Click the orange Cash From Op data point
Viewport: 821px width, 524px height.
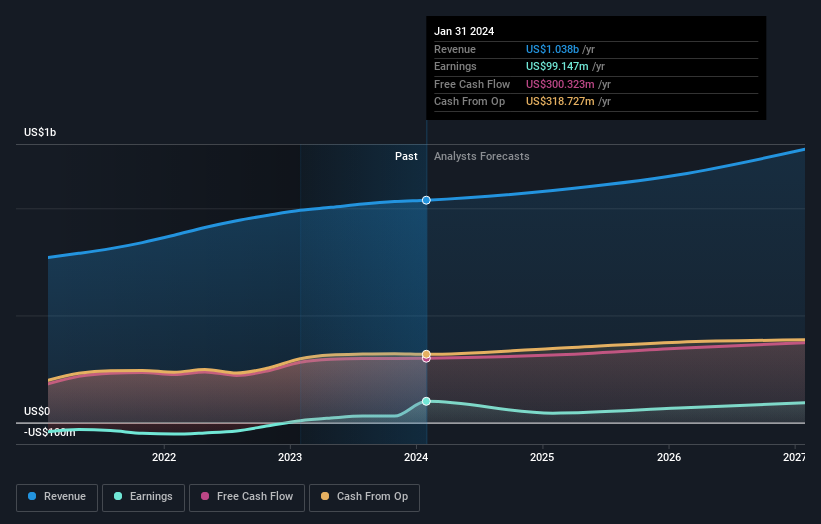pyautogui.click(x=426, y=354)
